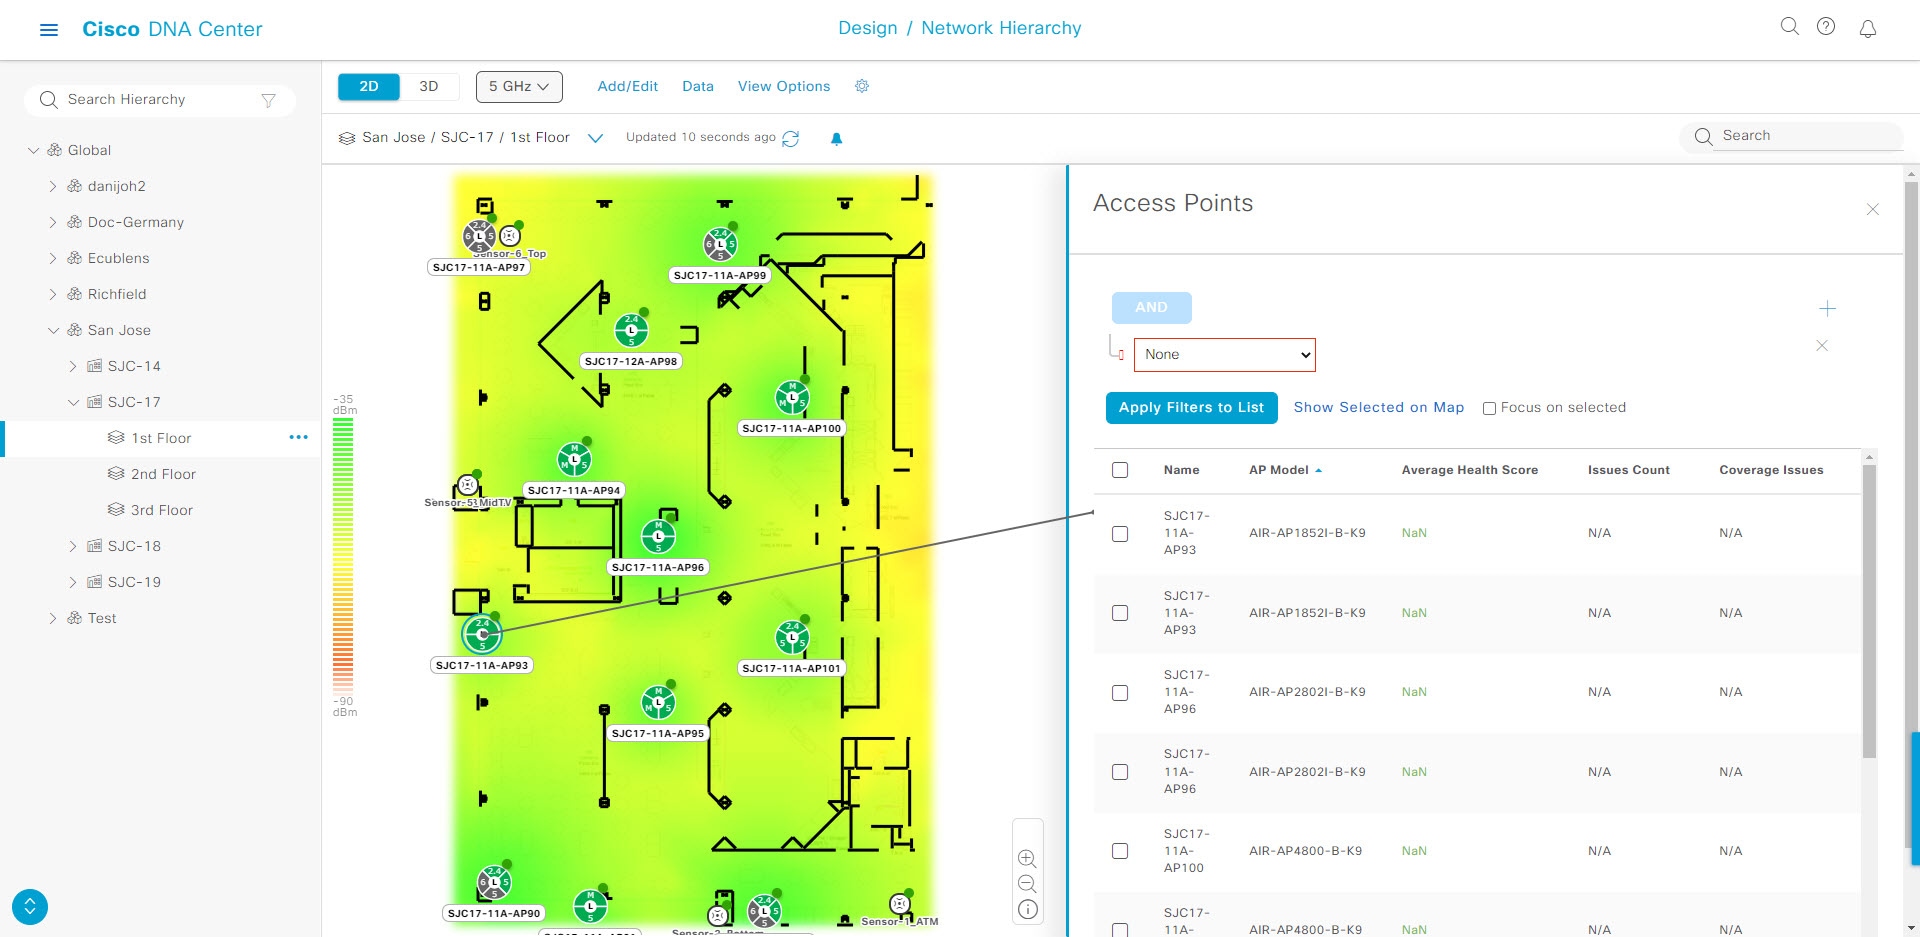1920x937 pixels.
Task: Select 3rd Floor in hierarchy
Action: click(x=162, y=510)
